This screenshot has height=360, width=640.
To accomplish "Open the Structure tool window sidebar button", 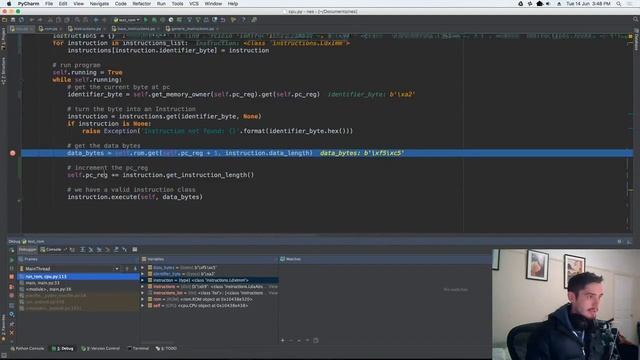I will click(x=4, y=71).
